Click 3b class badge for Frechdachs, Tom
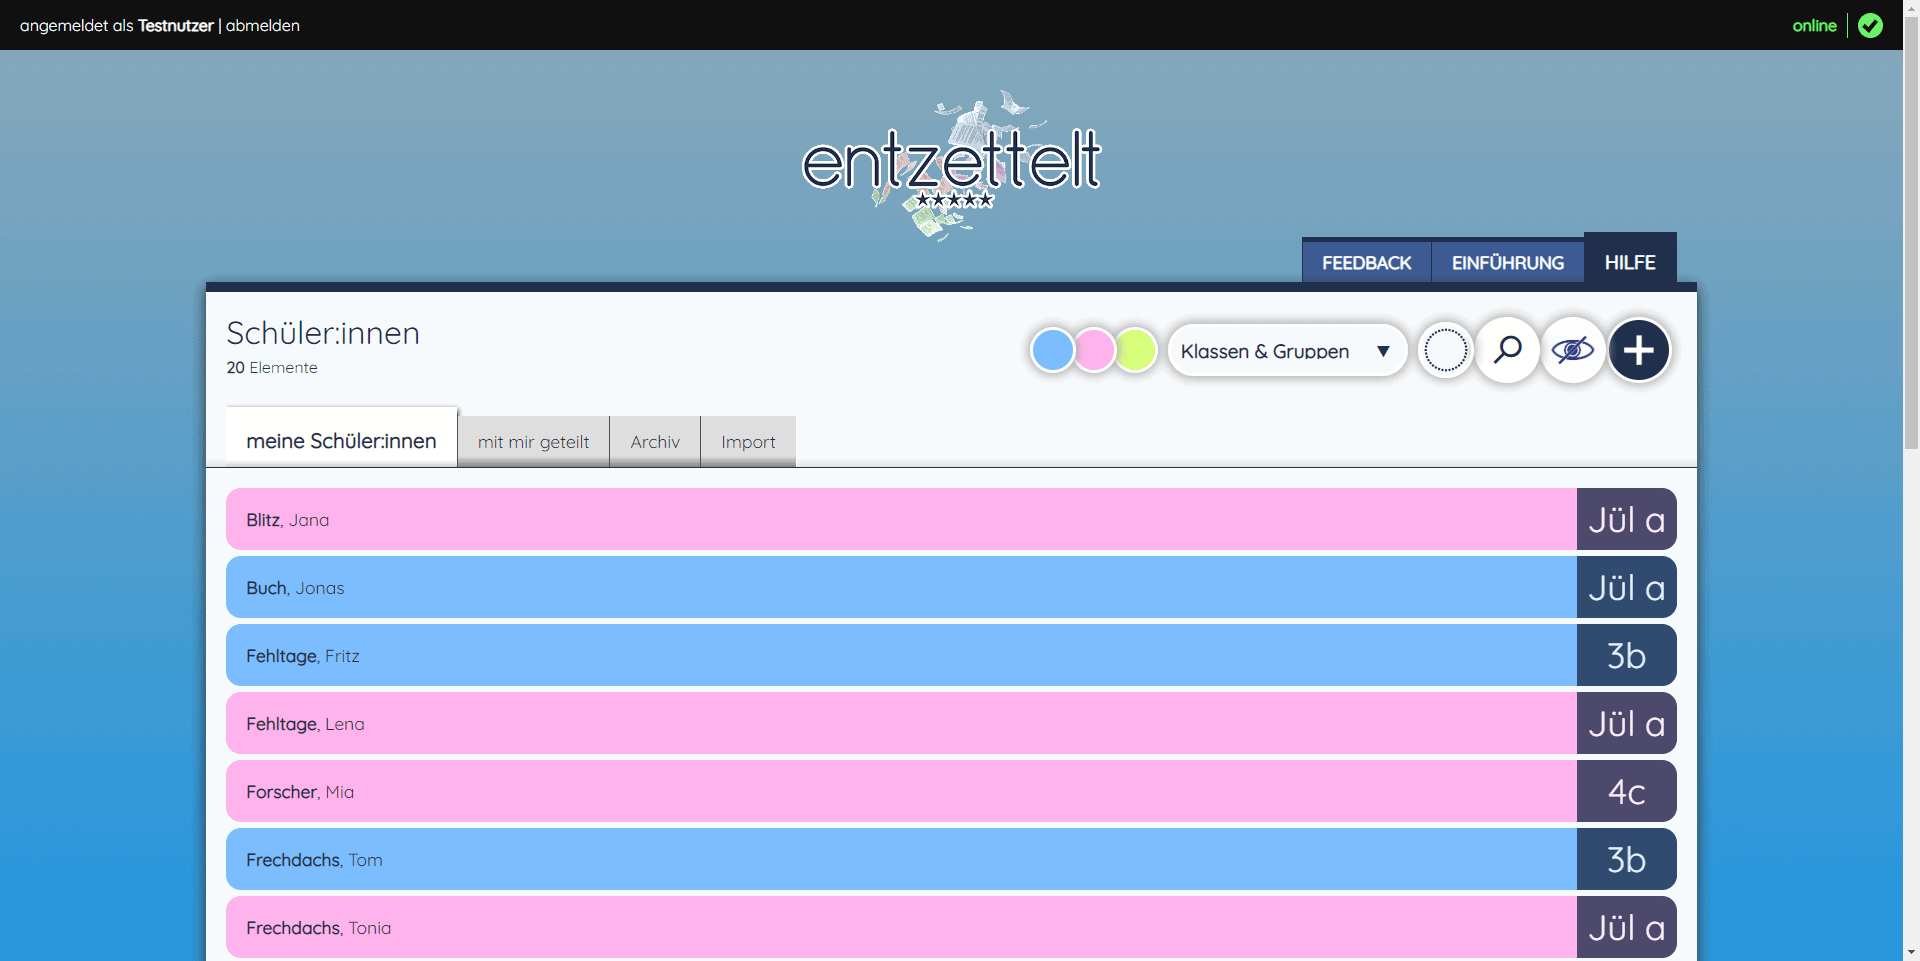Viewport: 1920px width, 961px height. 1627,859
